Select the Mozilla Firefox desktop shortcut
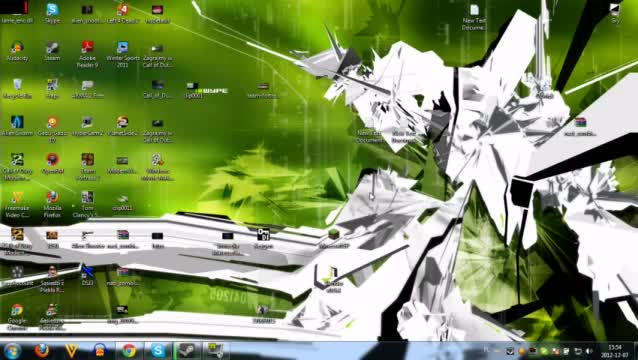 52,205
